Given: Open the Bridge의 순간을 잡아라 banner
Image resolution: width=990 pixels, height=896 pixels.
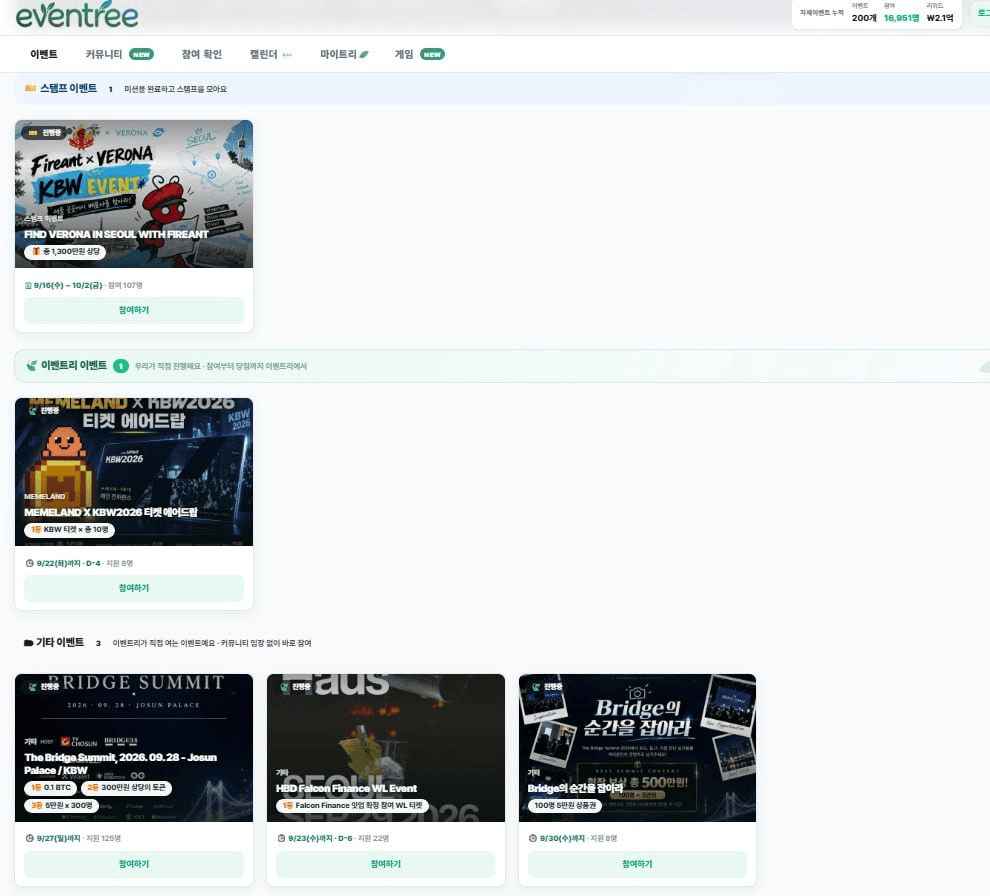Looking at the screenshot, I should pyautogui.click(x=637, y=748).
